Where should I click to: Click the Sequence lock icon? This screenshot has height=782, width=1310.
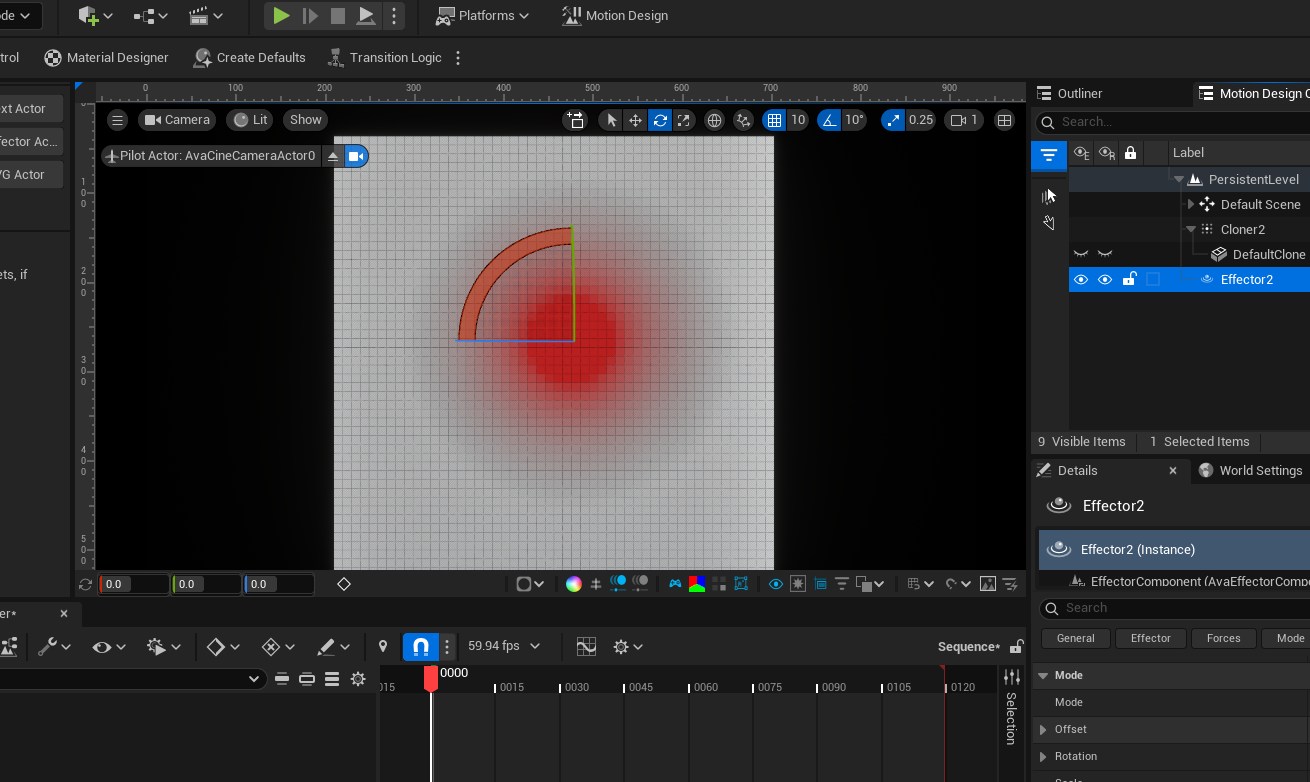(1016, 647)
